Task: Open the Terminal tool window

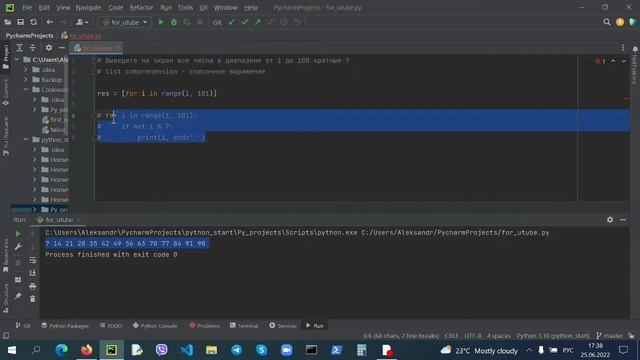Action: (x=244, y=326)
